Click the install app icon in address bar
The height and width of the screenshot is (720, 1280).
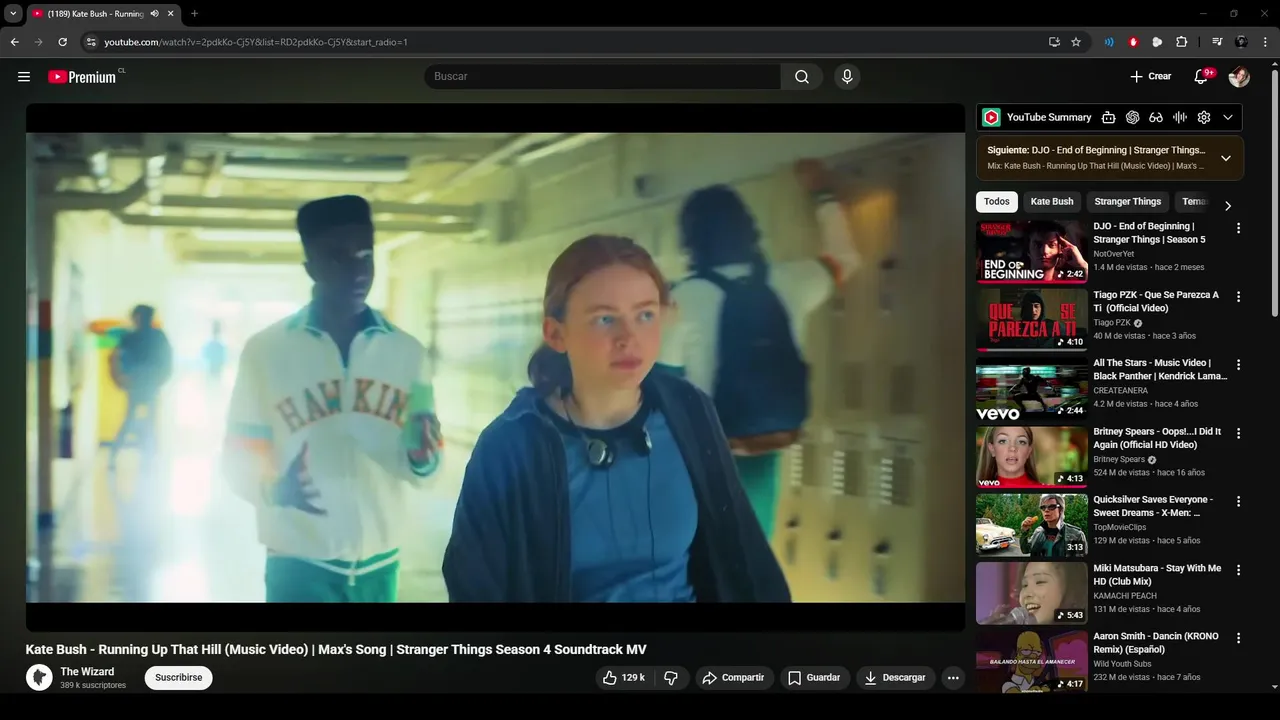click(x=1054, y=42)
